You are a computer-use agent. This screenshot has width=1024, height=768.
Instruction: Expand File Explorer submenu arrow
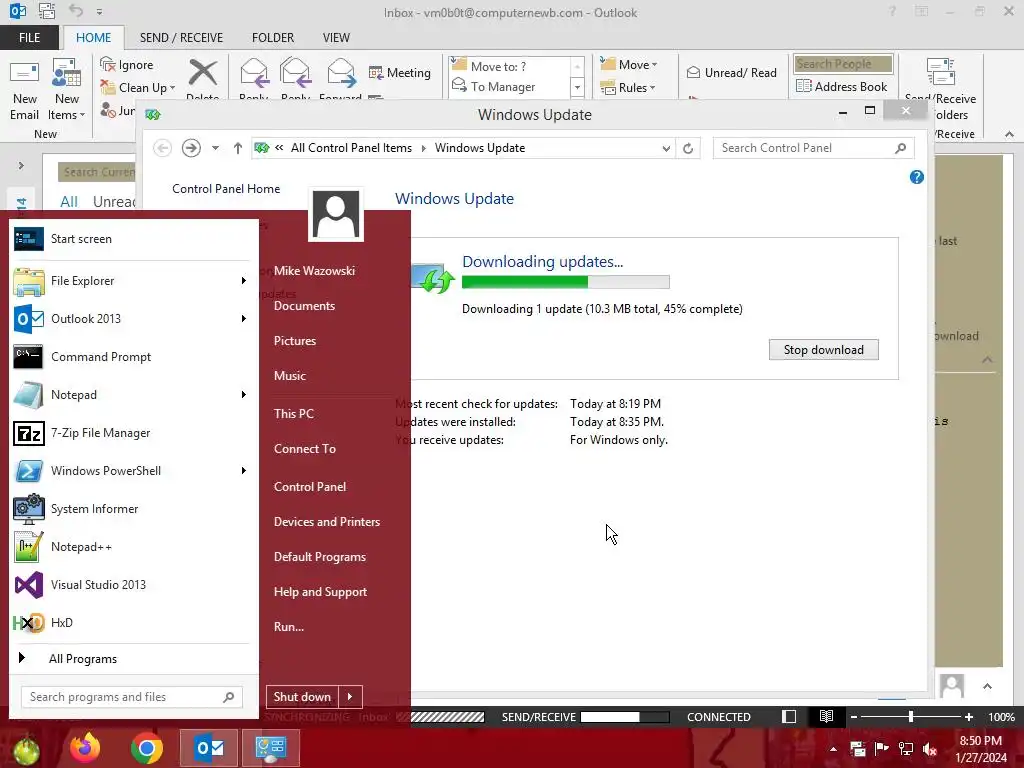pyautogui.click(x=244, y=281)
